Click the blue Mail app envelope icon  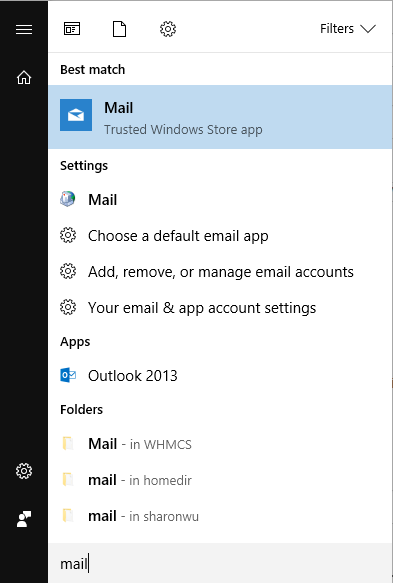tap(76, 115)
